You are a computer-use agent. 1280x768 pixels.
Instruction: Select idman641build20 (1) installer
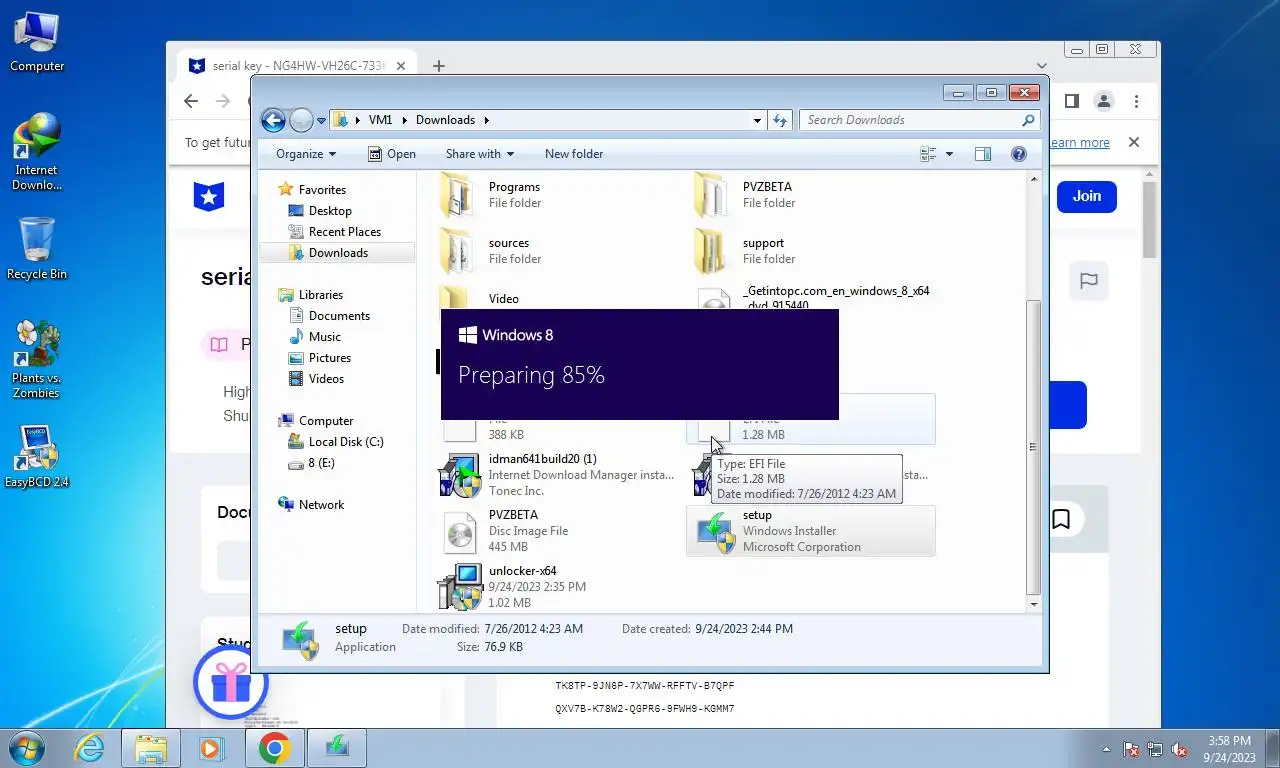[x=556, y=475]
